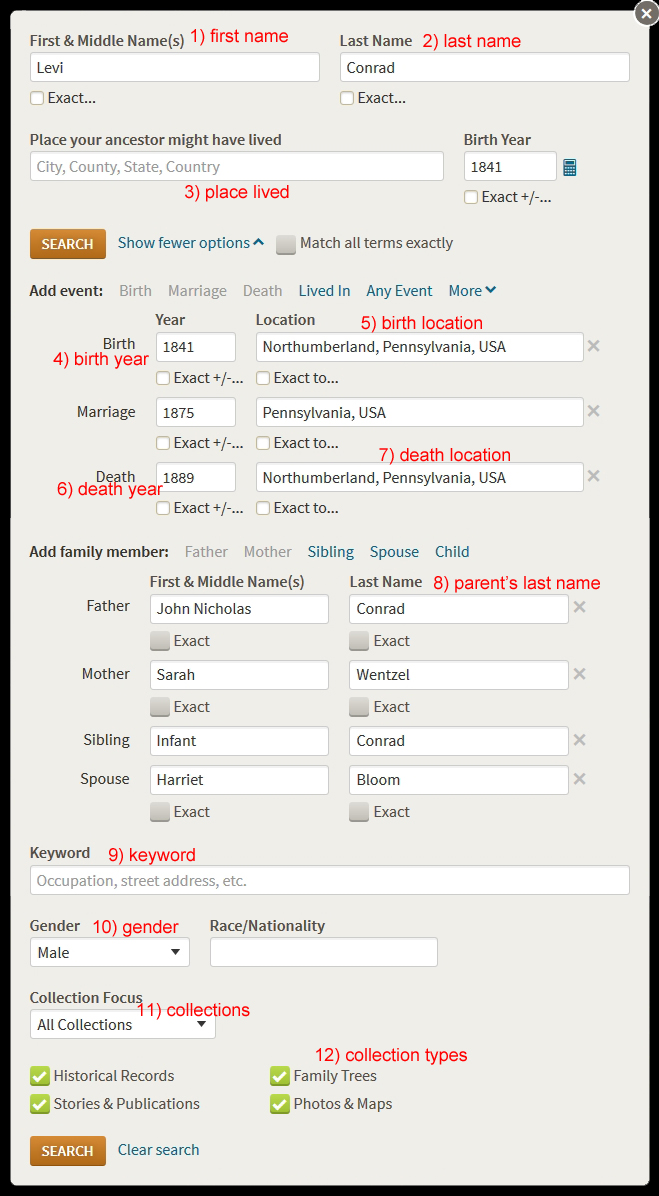The height and width of the screenshot is (1196, 659).
Task: Focus the First & Middle Name field with Levi
Action: [175, 67]
